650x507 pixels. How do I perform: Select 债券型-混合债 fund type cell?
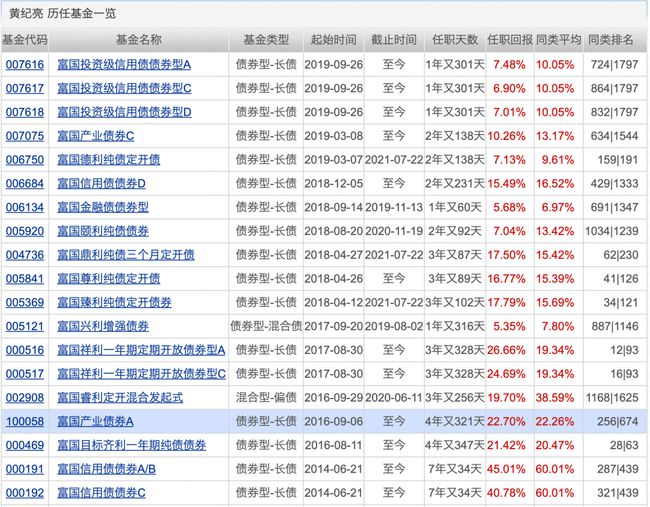pyautogui.click(x=266, y=326)
